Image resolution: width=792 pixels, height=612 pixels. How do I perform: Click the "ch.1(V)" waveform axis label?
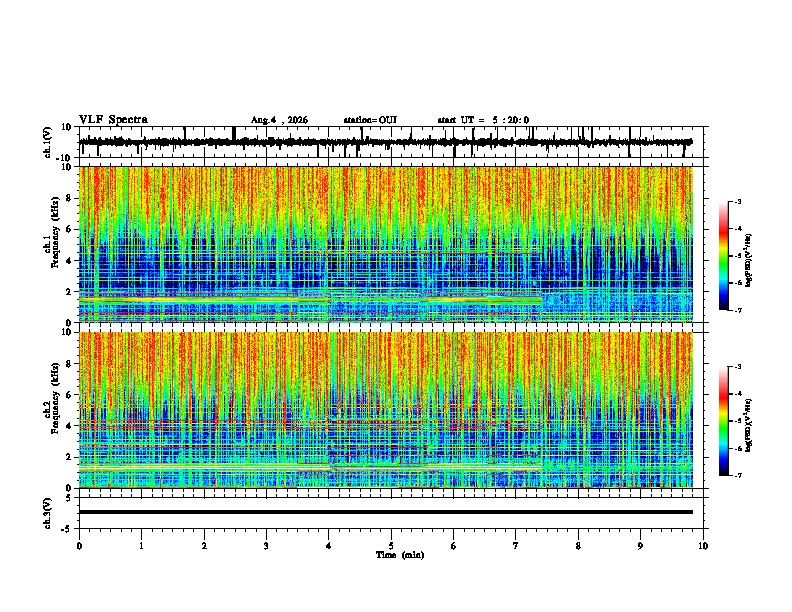pyautogui.click(x=48, y=142)
